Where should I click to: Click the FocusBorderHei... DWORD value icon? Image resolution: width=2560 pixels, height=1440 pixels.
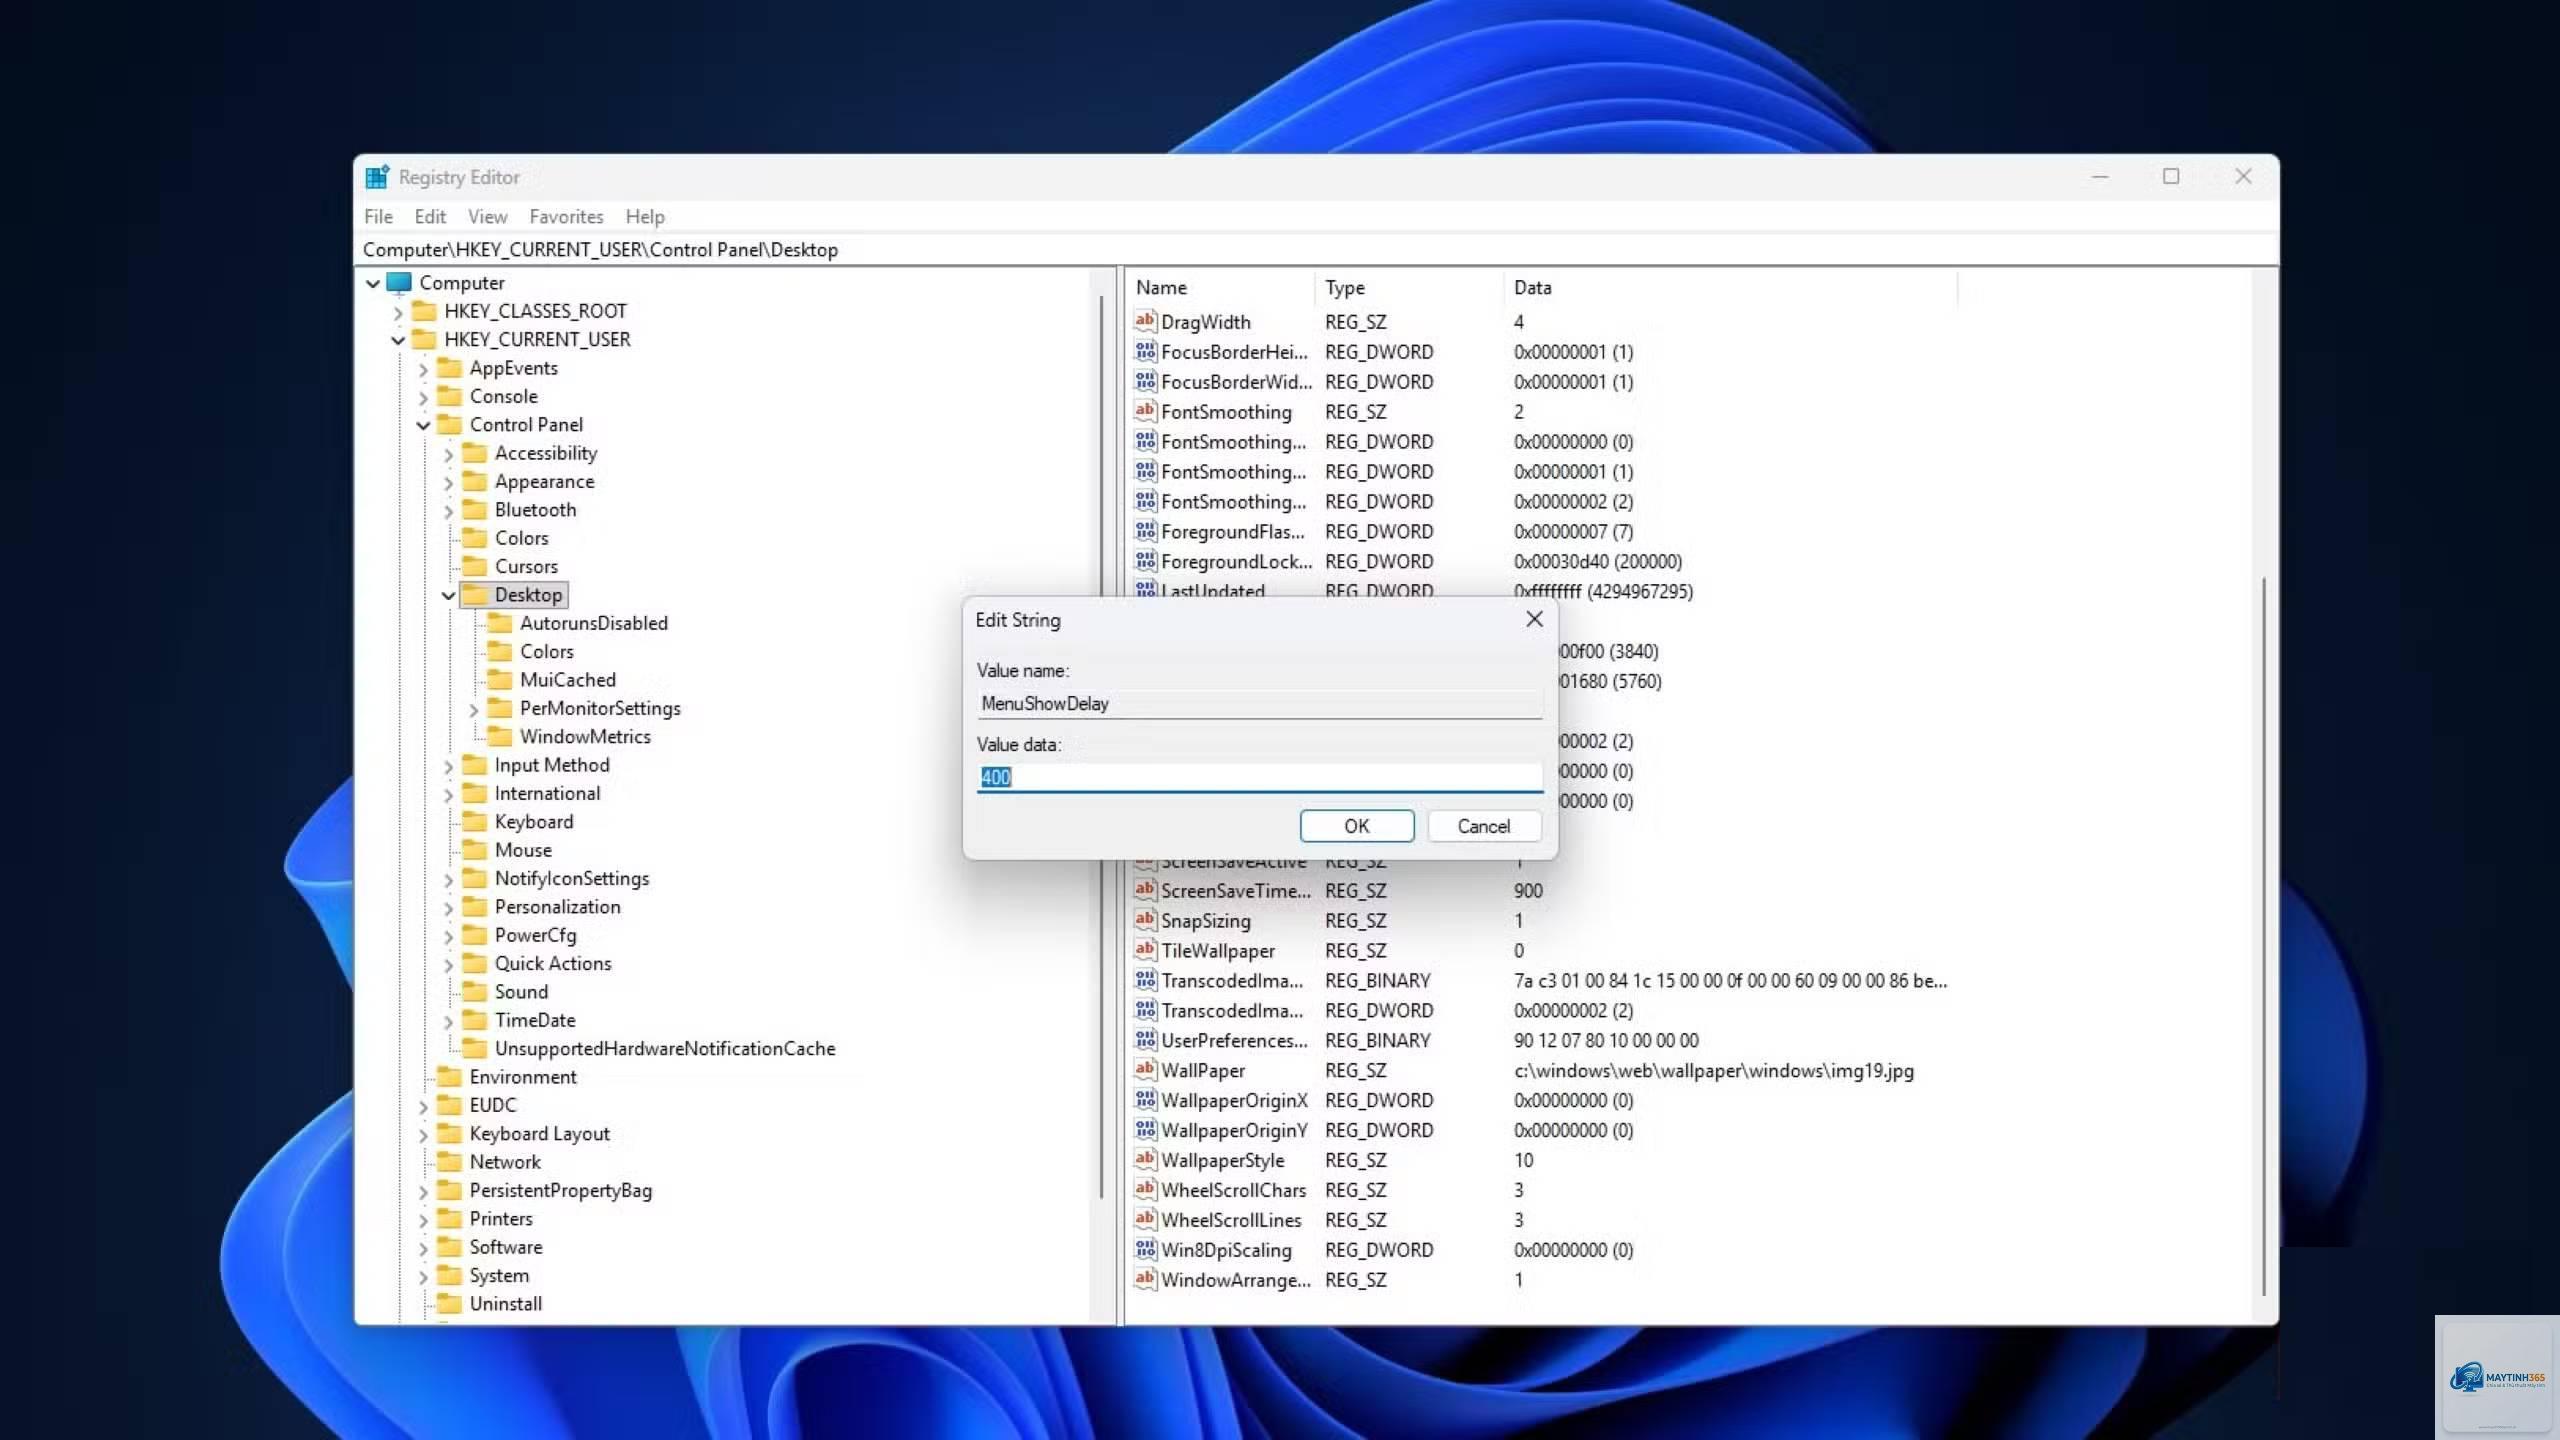coord(1145,351)
